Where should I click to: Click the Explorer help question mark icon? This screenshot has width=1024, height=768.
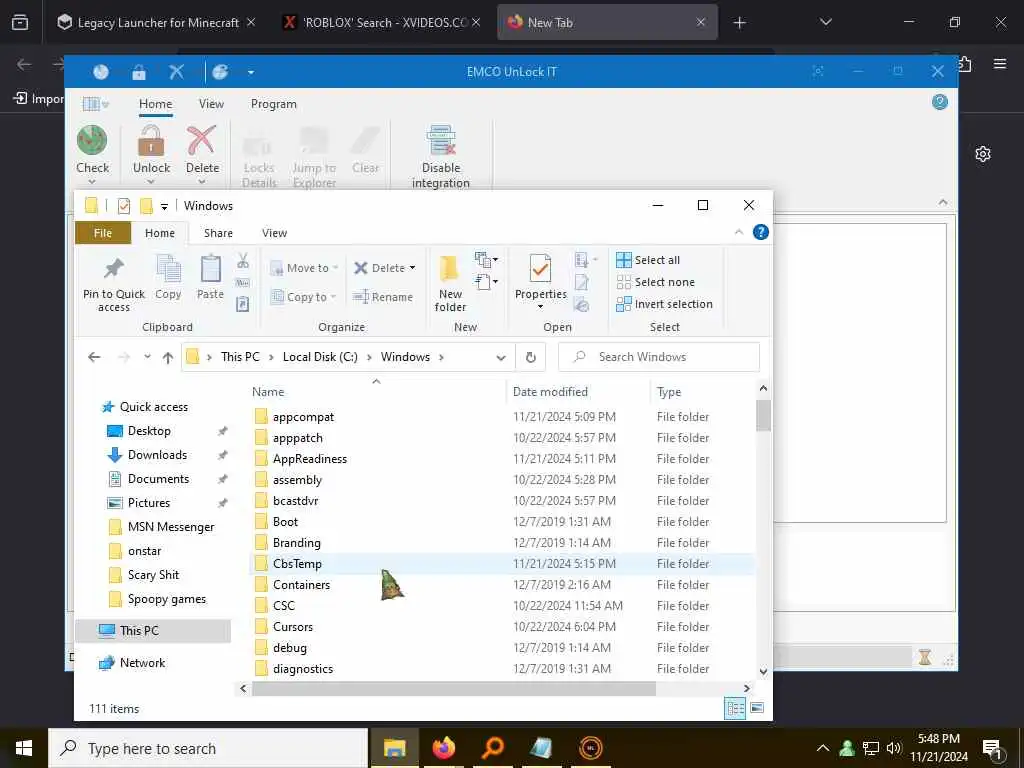click(x=761, y=232)
